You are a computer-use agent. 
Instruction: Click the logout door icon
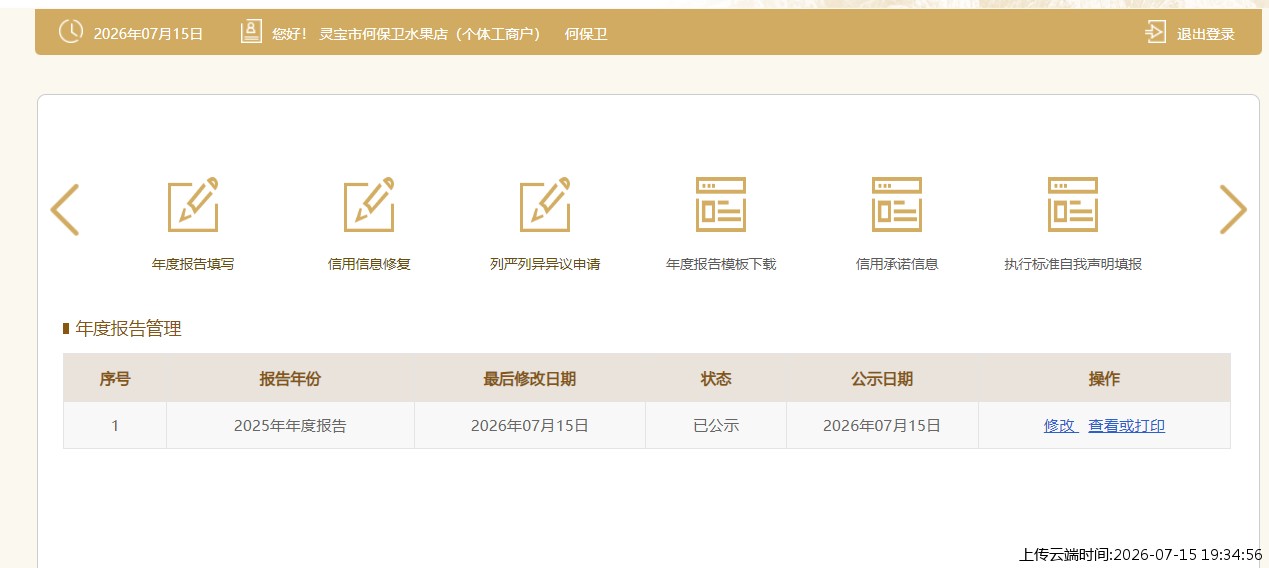pos(1155,32)
